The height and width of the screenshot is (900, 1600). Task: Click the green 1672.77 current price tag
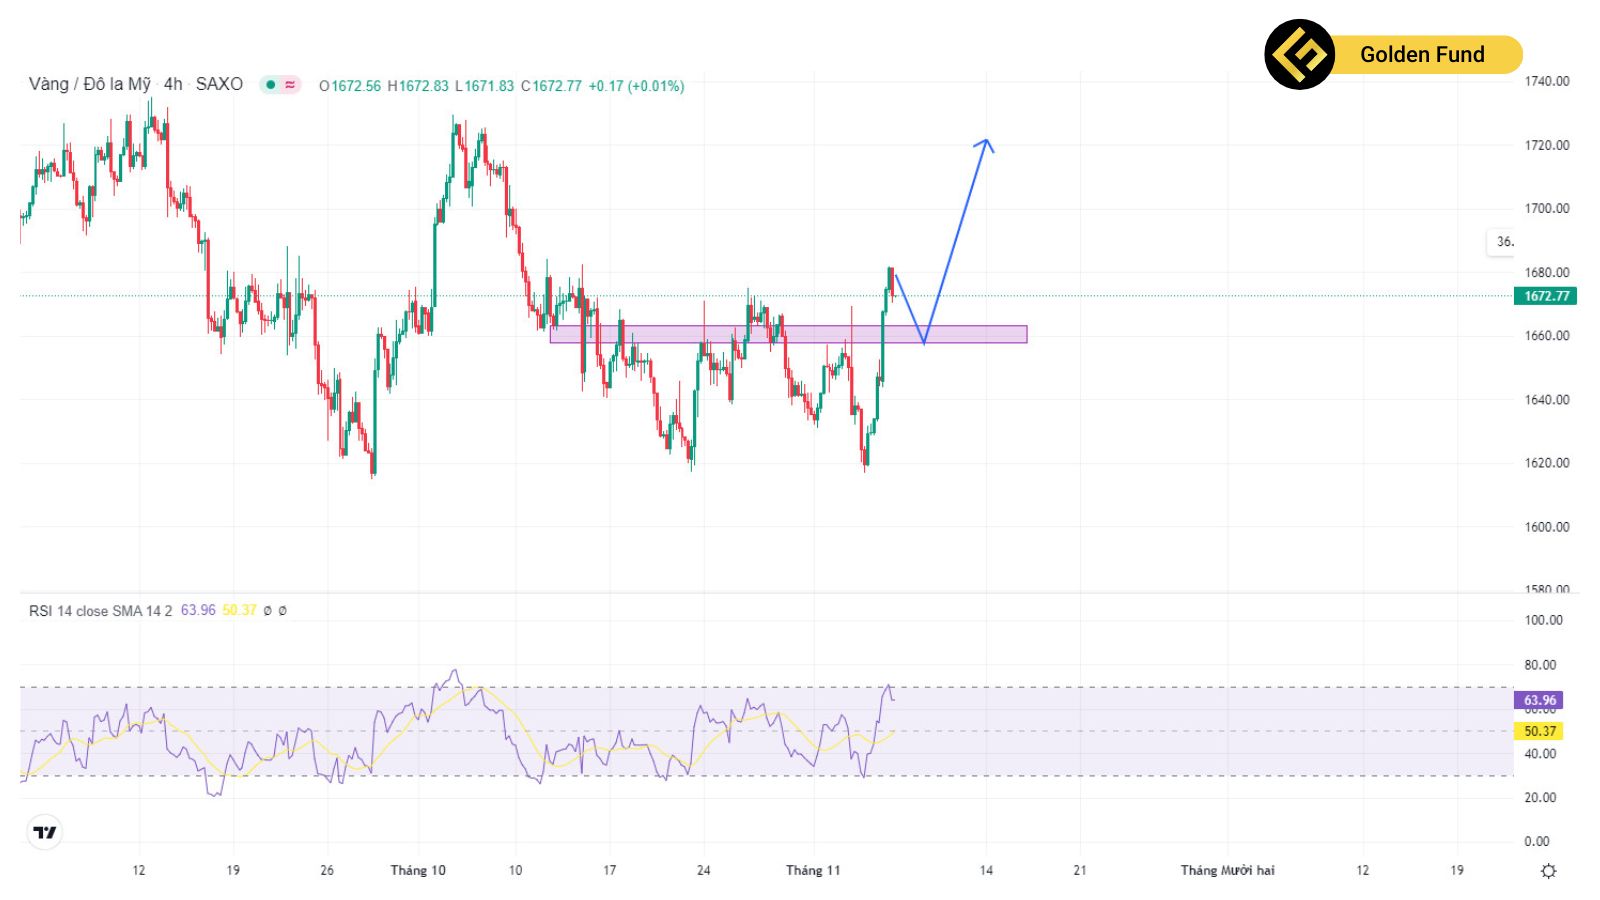tap(1546, 296)
